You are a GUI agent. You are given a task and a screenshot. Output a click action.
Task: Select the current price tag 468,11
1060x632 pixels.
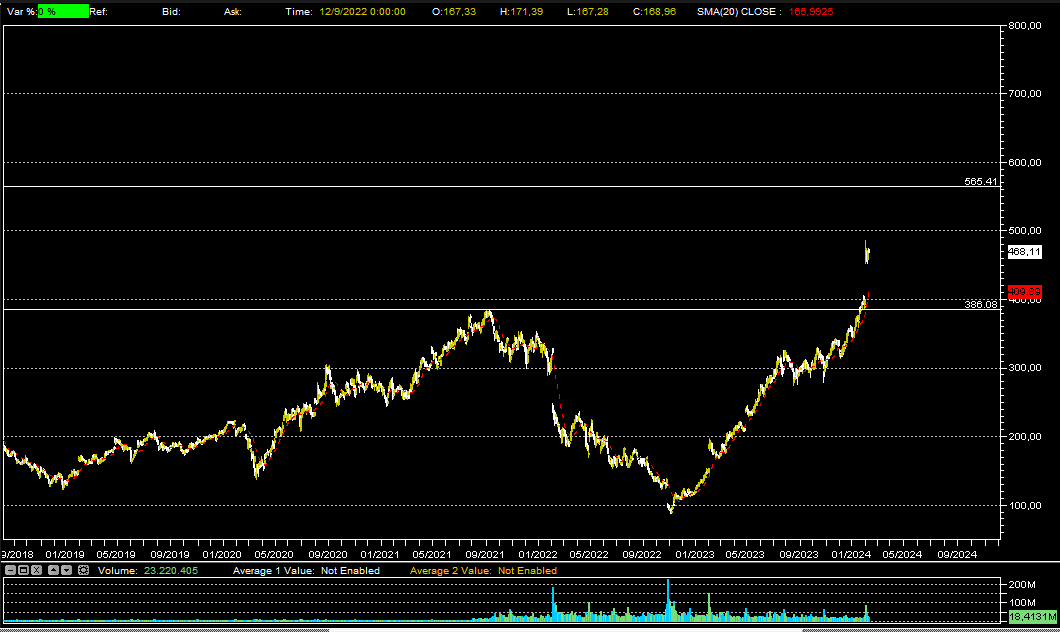point(1024,252)
